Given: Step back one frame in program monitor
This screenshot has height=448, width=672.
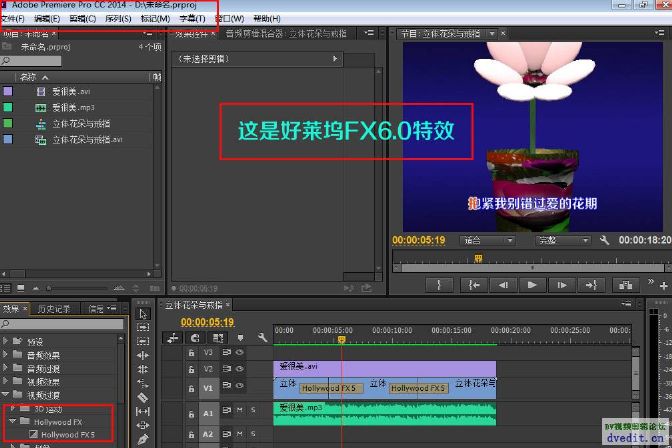Looking at the screenshot, I should click(x=503, y=285).
